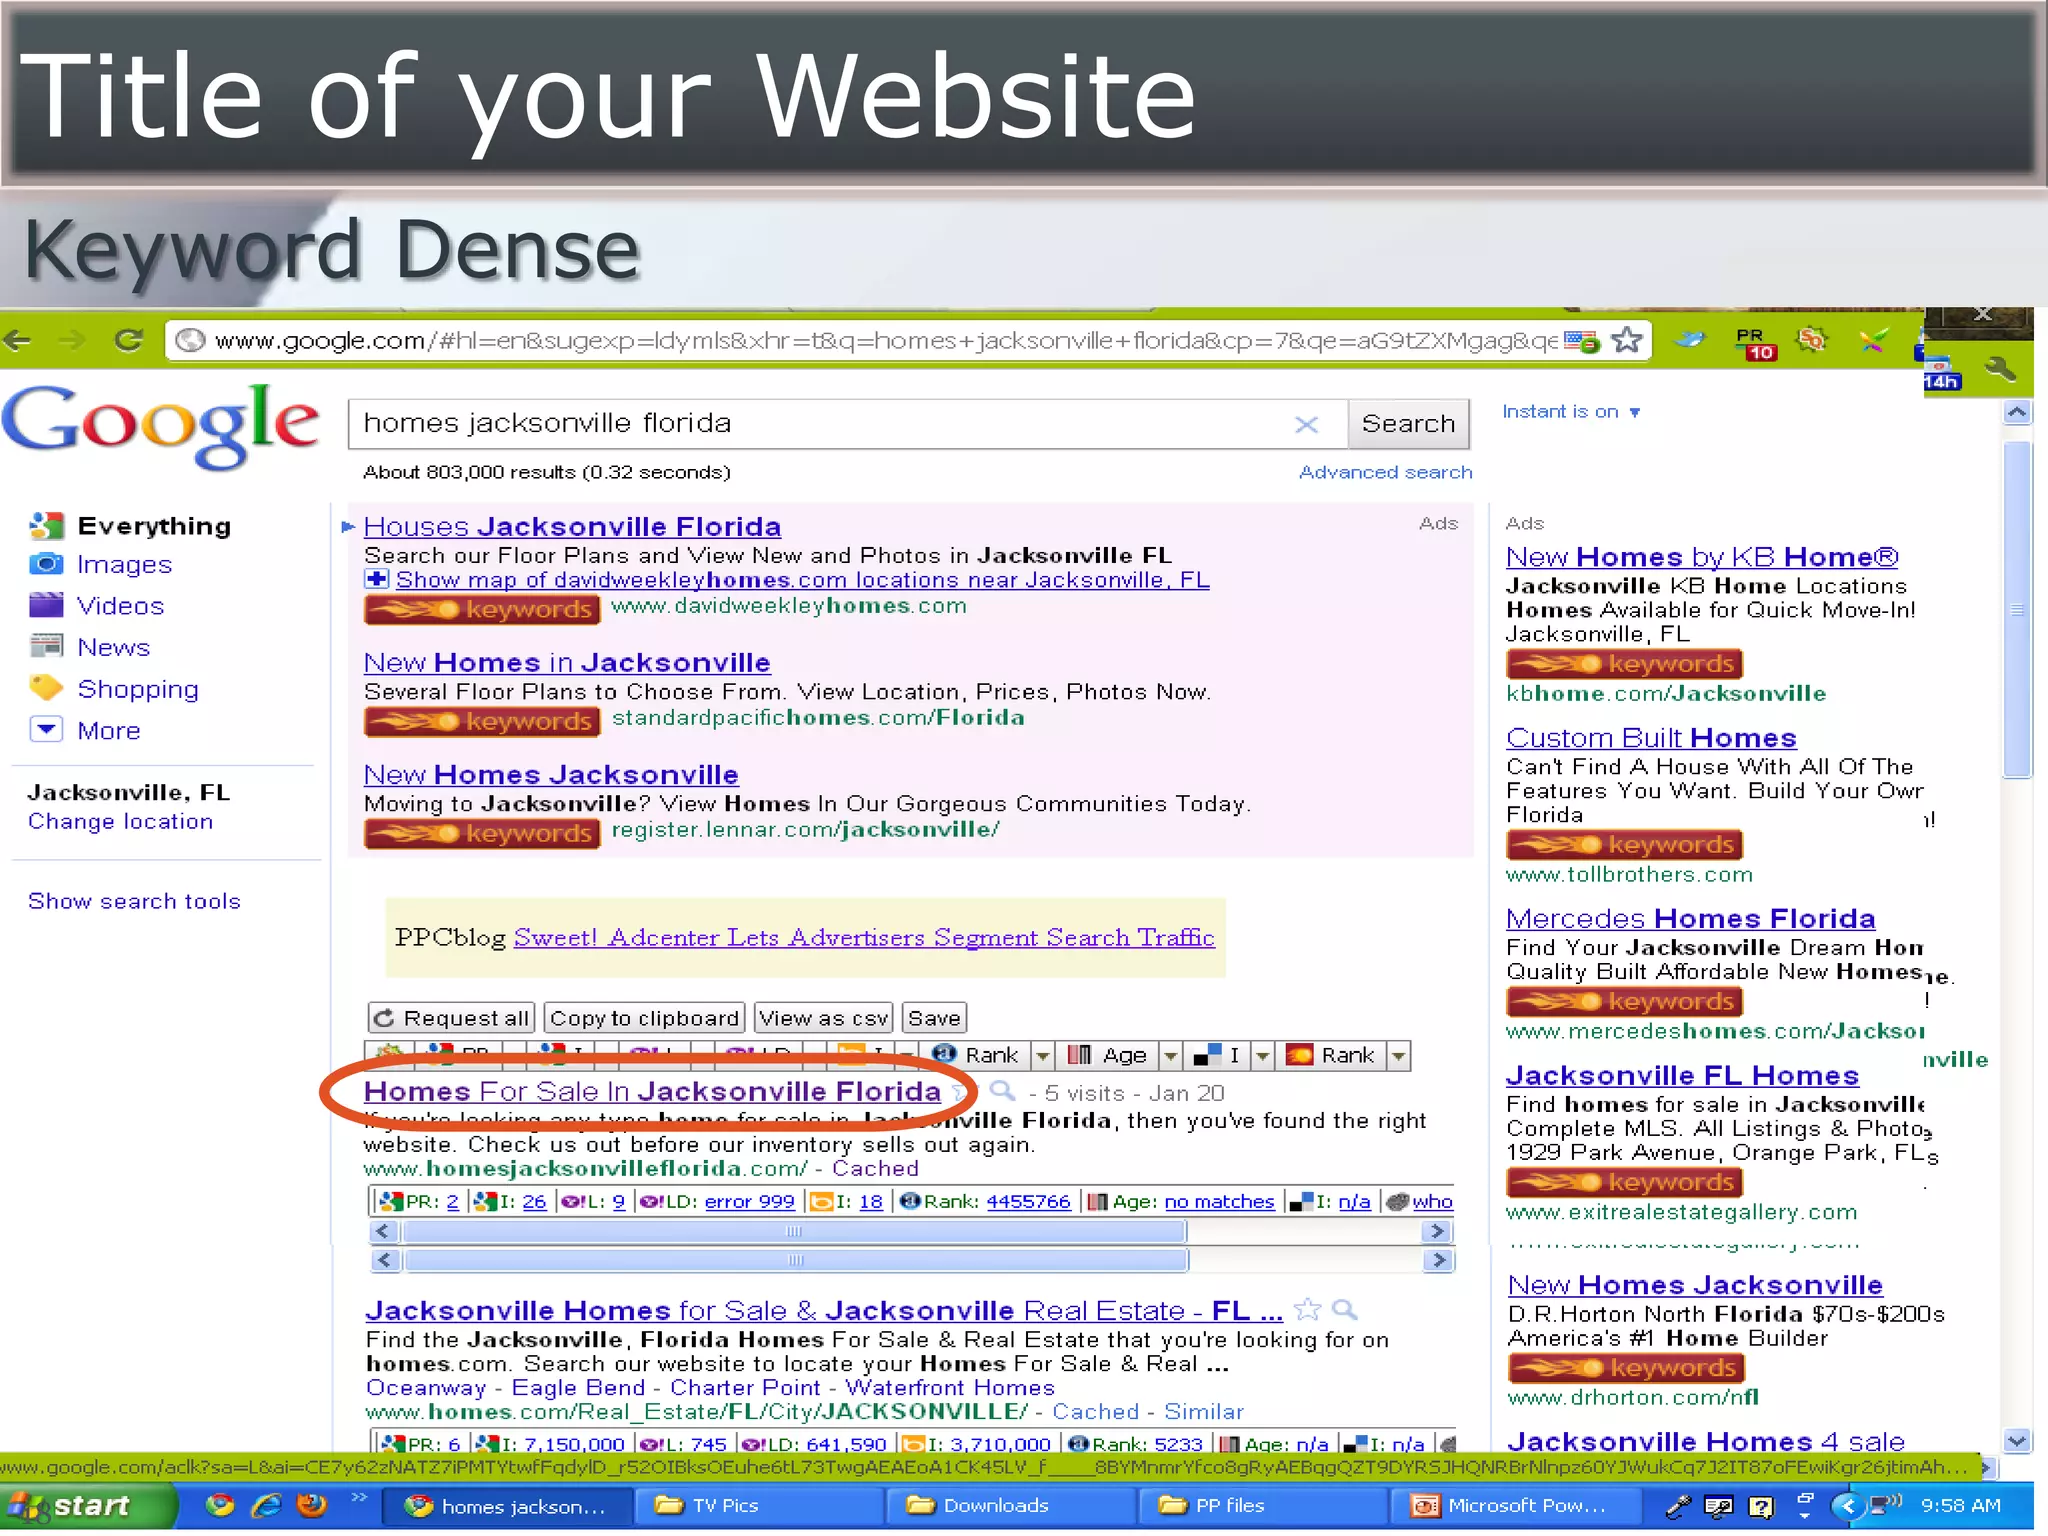Screen dimensions: 2048x1536
Task: Launch Internet Explorer from quick launch
Action: click(266, 1505)
